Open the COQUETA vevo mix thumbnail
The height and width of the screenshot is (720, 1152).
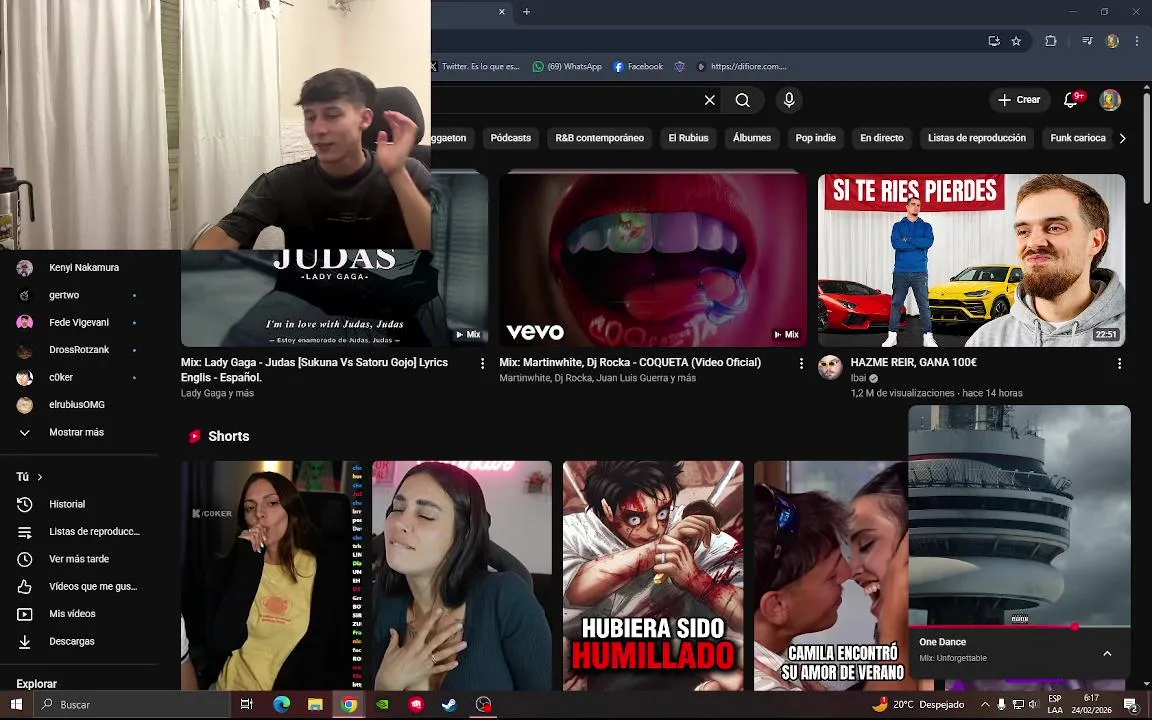pos(652,259)
